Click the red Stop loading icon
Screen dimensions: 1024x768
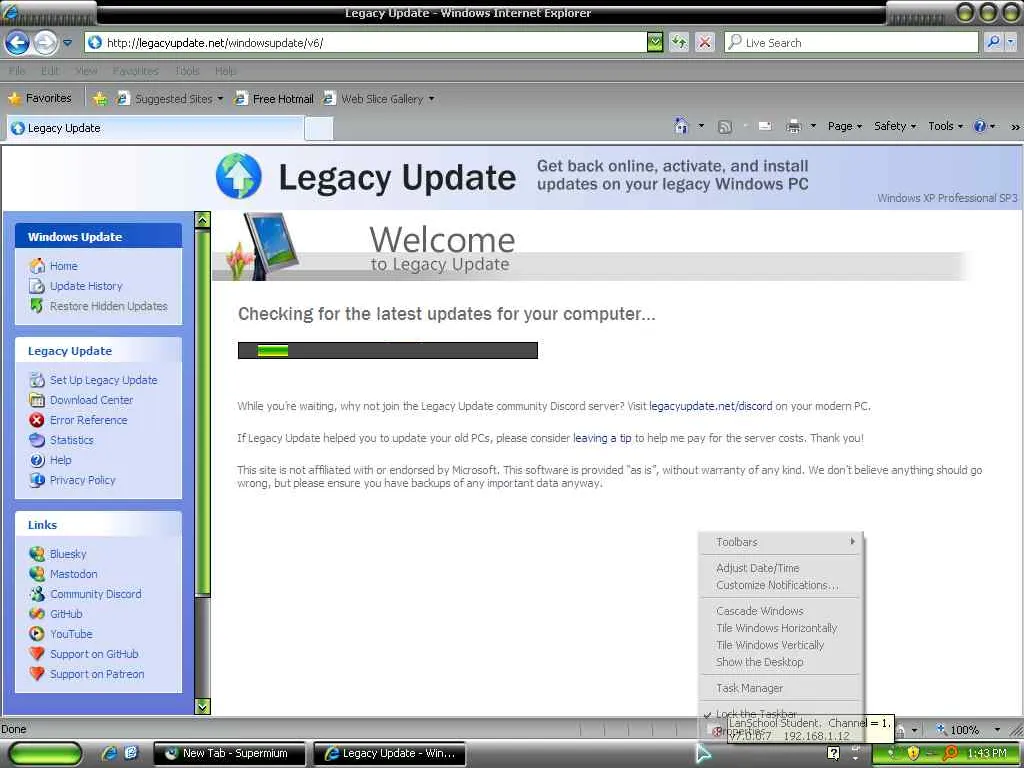(705, 43)
